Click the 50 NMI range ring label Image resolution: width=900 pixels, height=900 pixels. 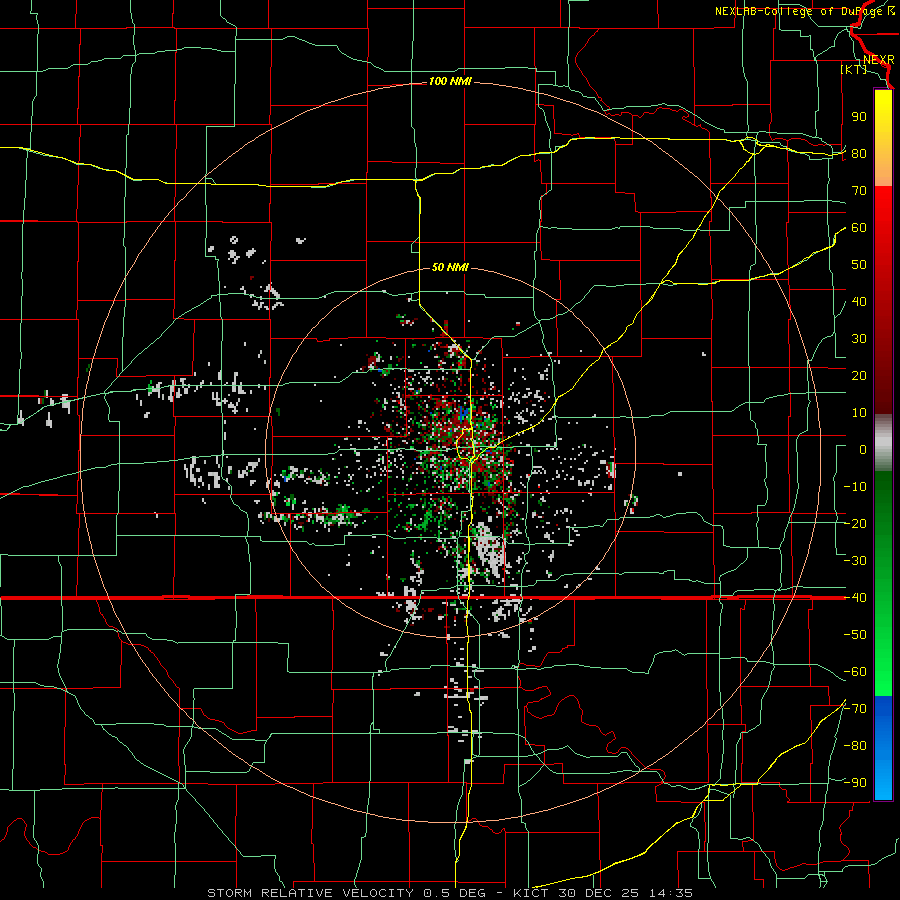click(450, 267)
